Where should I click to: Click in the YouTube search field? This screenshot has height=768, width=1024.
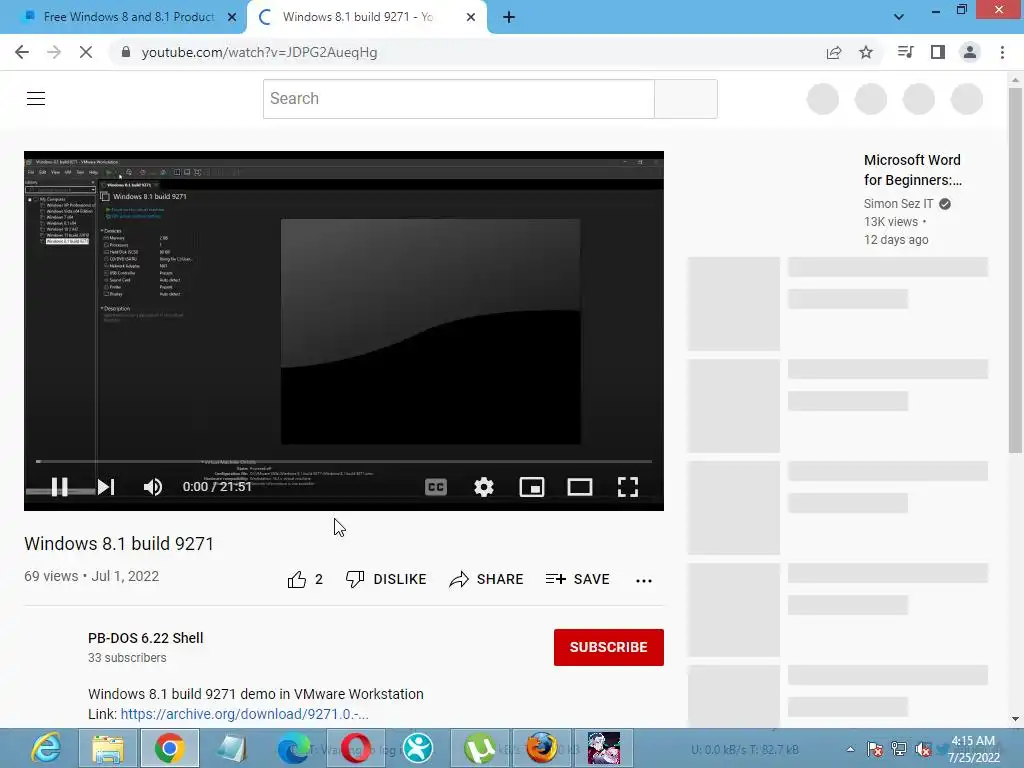(458, 99)
